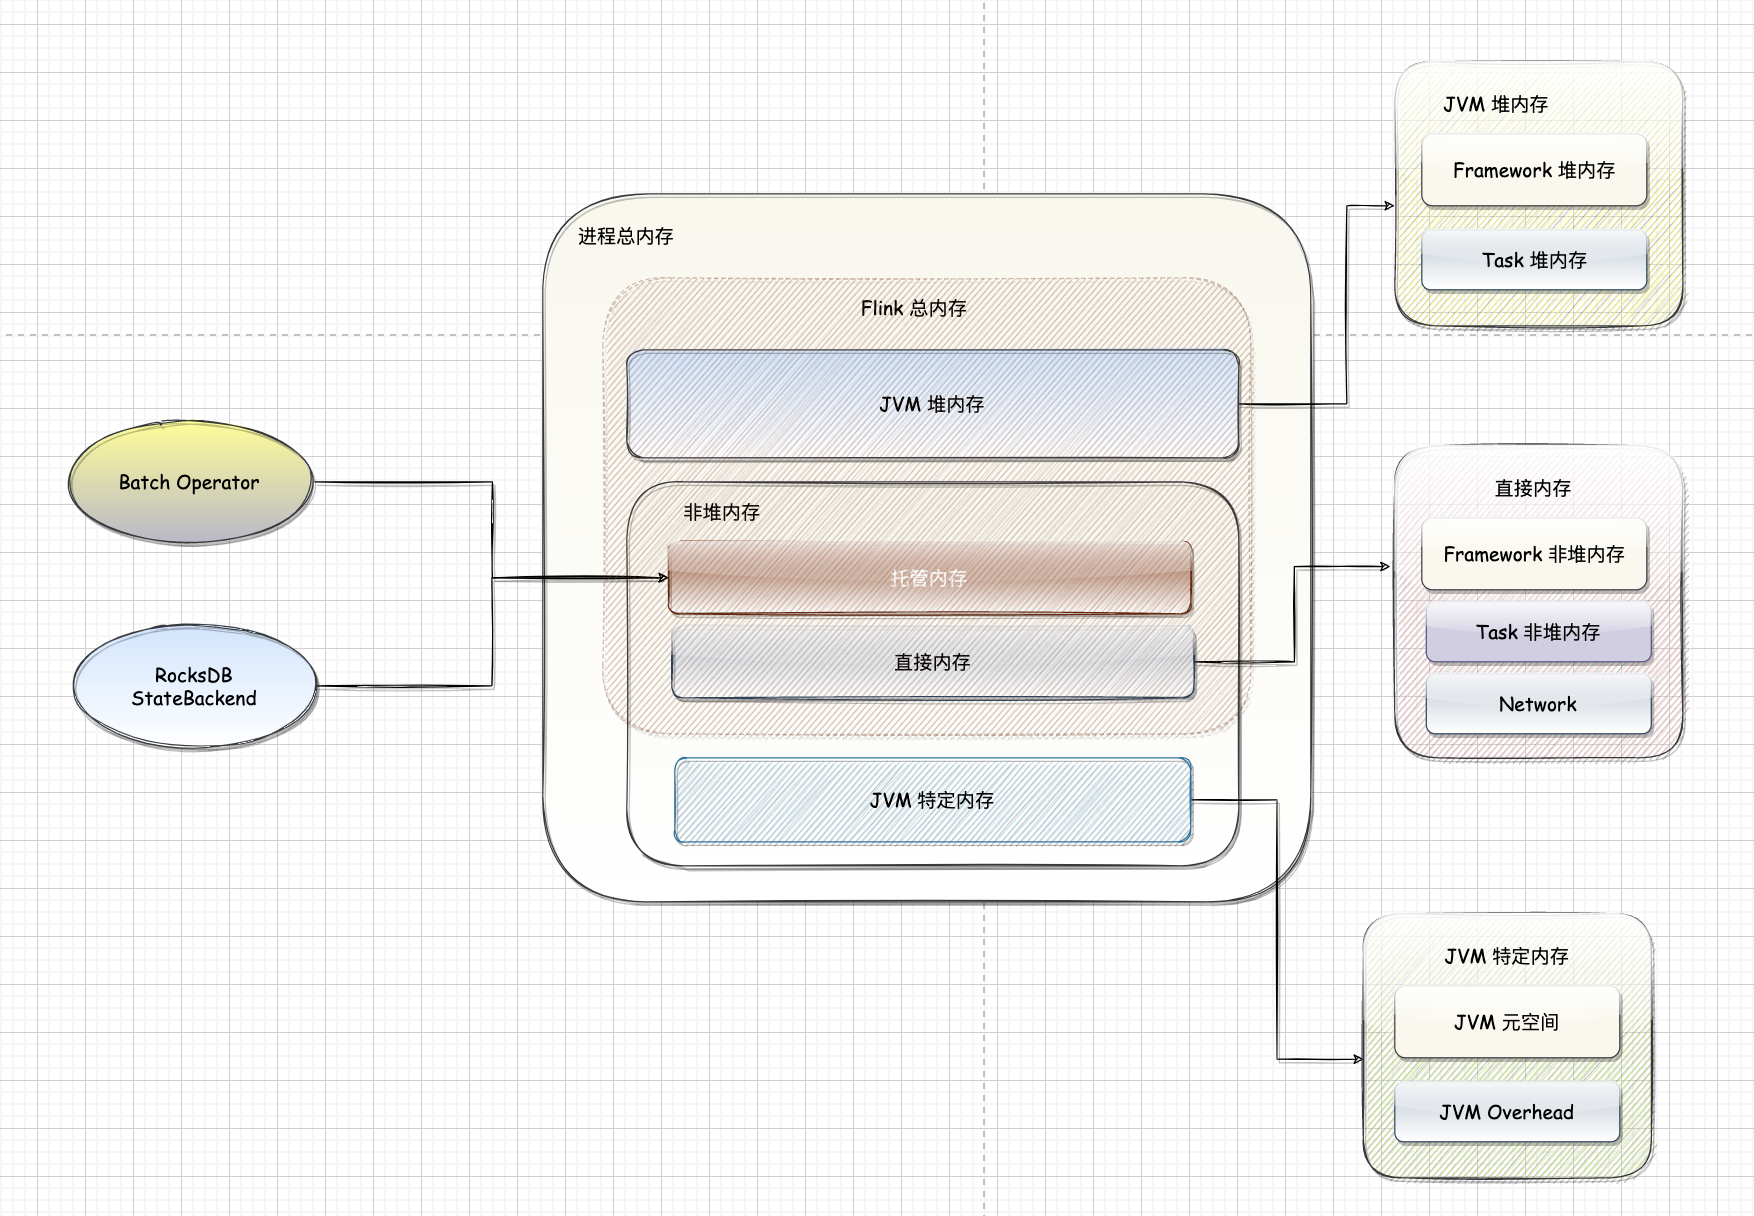Viewport: 1754px width, 1216px height.
Task: Click the JVM 堆内存 title in the top-right group
Action: tap(1495, 104)
